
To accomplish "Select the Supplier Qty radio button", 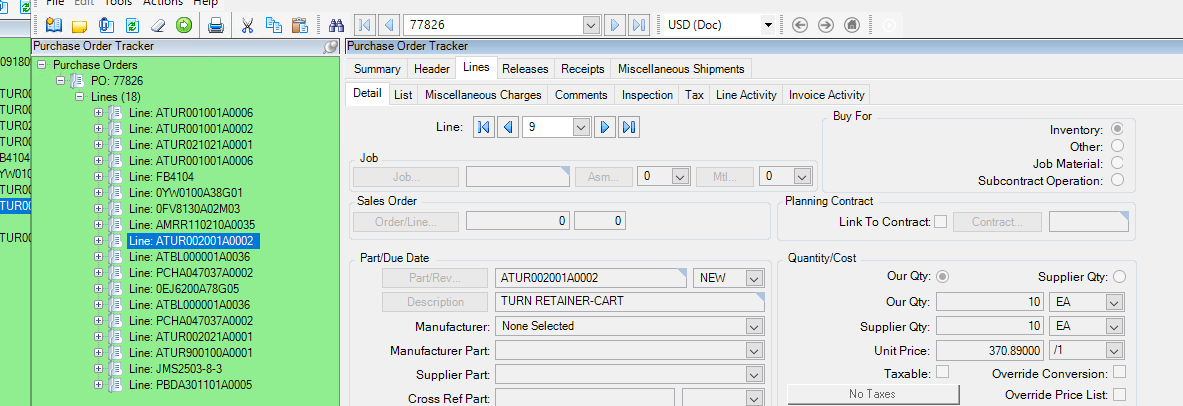I will point(1119,277).
